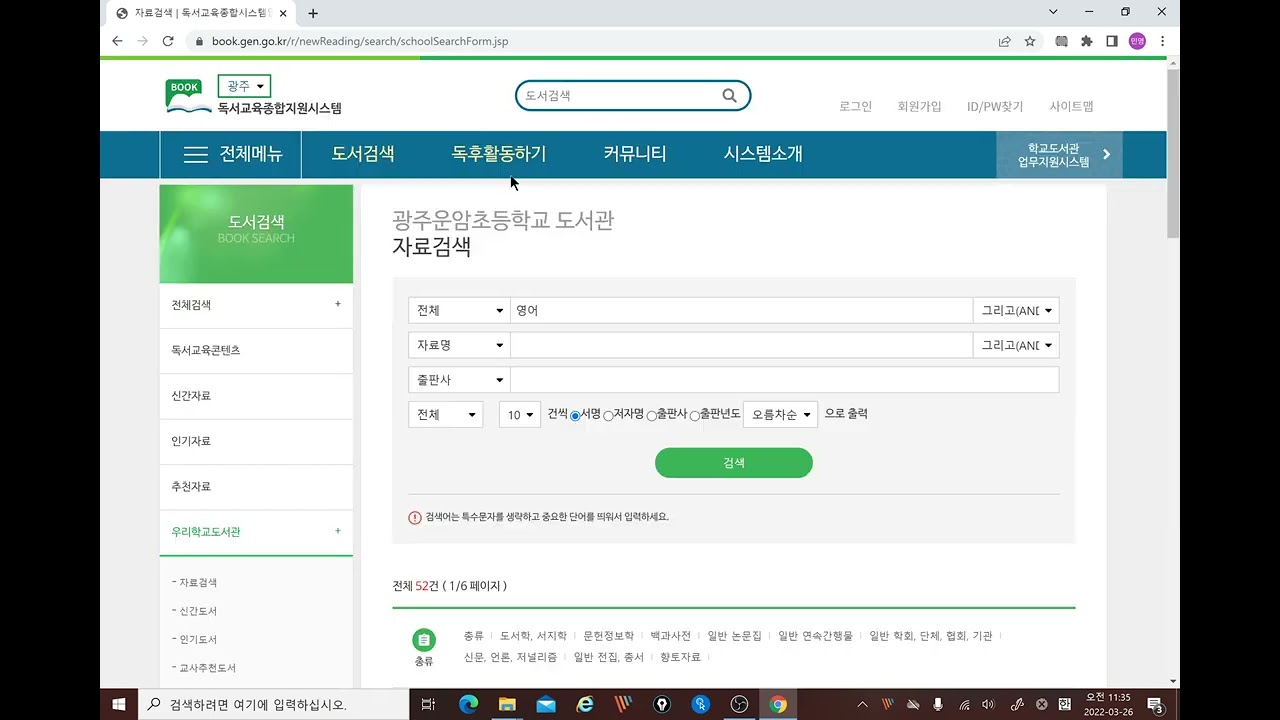The width and height of the screenshot is (1280, 720).
Task: Open 출판사 search field dropdown
Action: pyautogui.click(x=459, y=380)
